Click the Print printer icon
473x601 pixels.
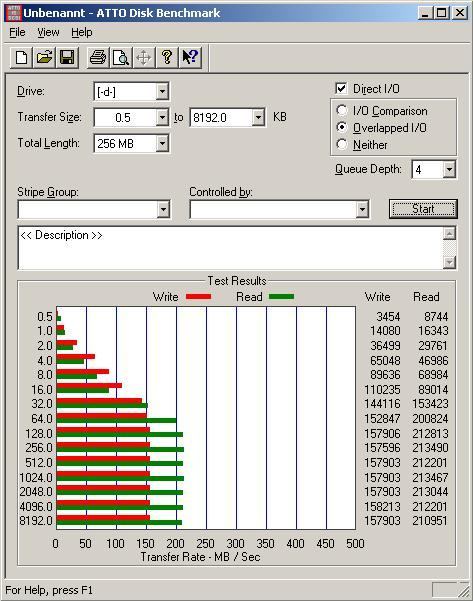98,58
